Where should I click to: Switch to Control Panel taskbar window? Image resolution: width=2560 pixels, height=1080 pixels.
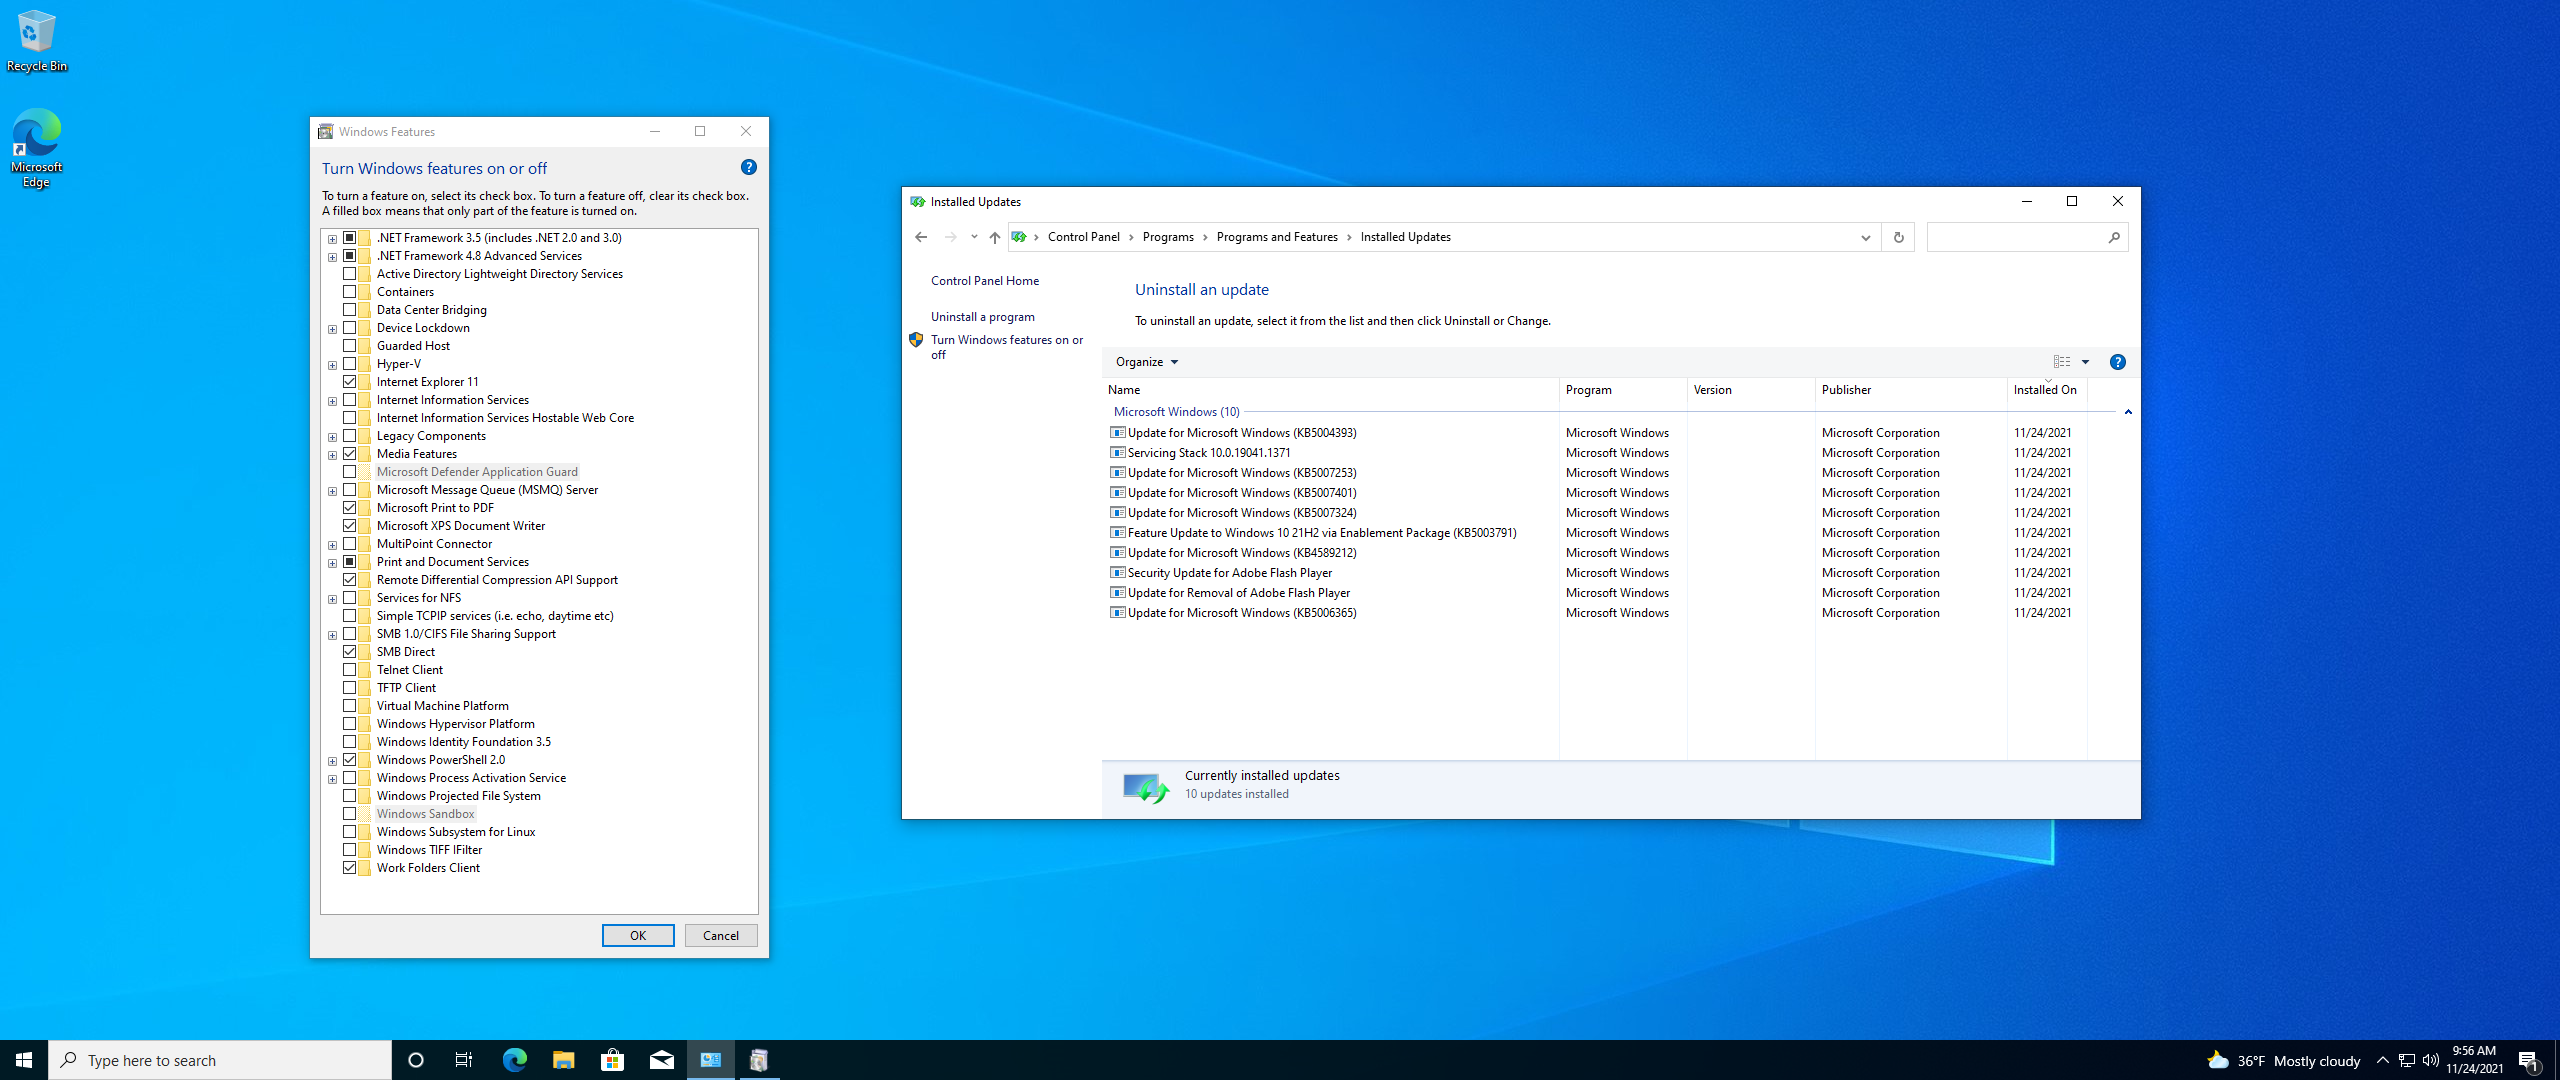711,1060
